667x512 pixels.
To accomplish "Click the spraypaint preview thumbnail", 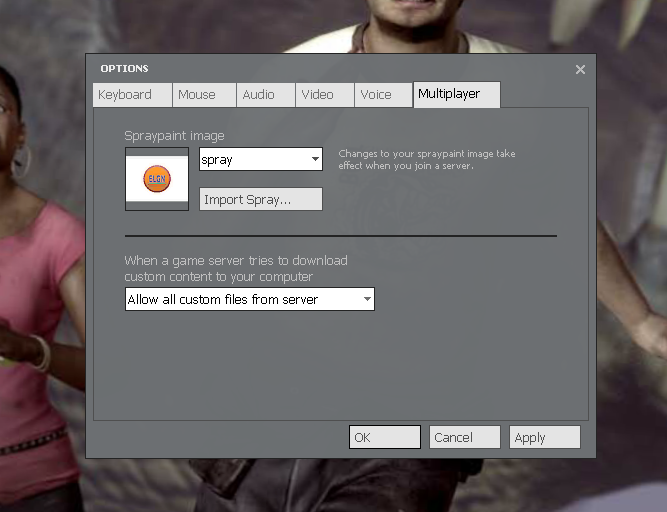I will 157,180.
